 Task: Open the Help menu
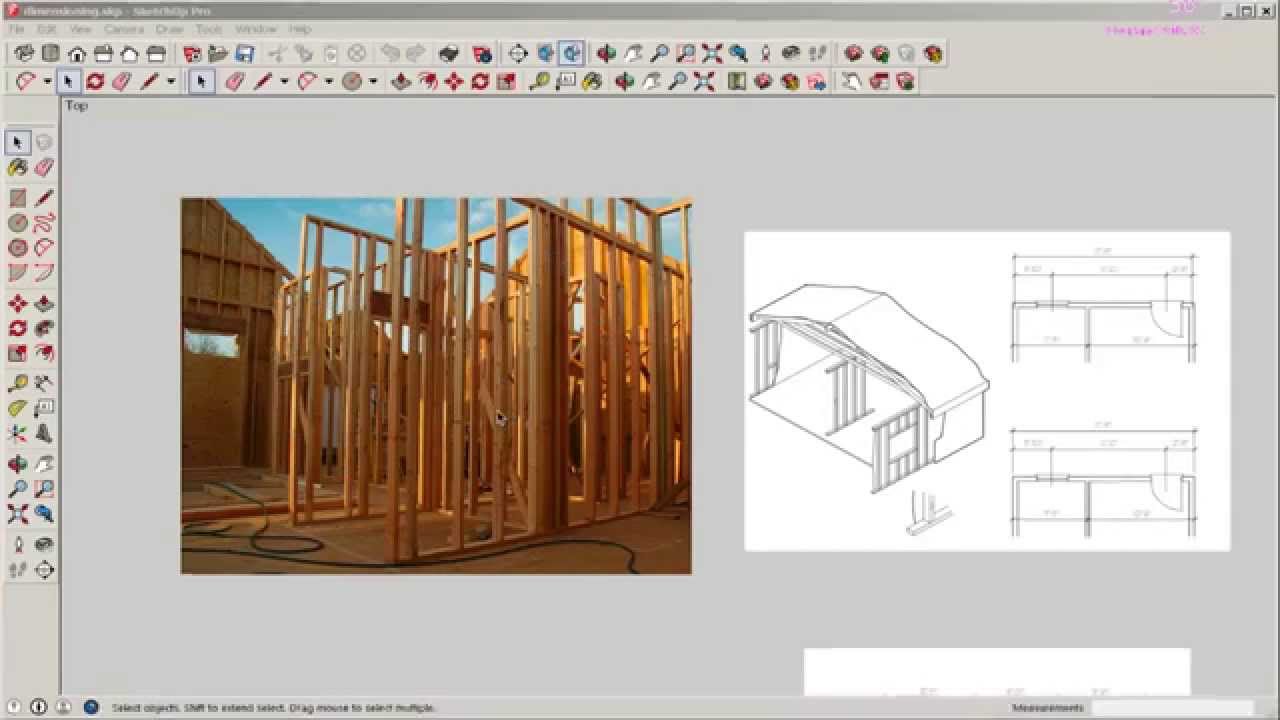tap(300, 29)
